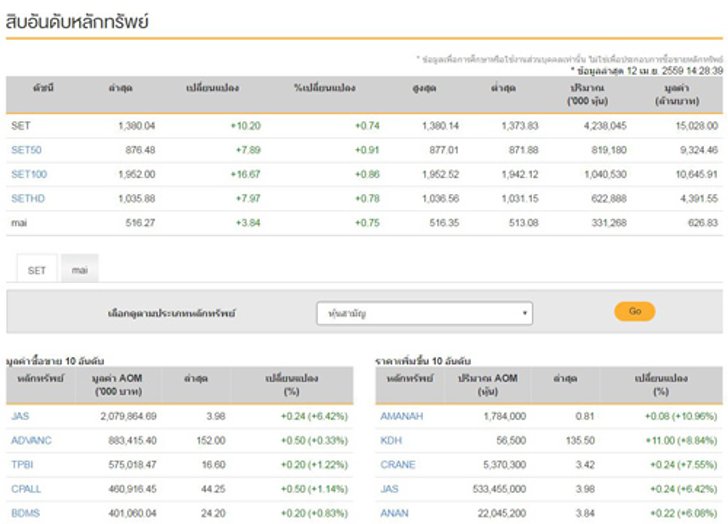Open AMANAH stock link
This screenshot has width=728, height=524.
[402, 416]
